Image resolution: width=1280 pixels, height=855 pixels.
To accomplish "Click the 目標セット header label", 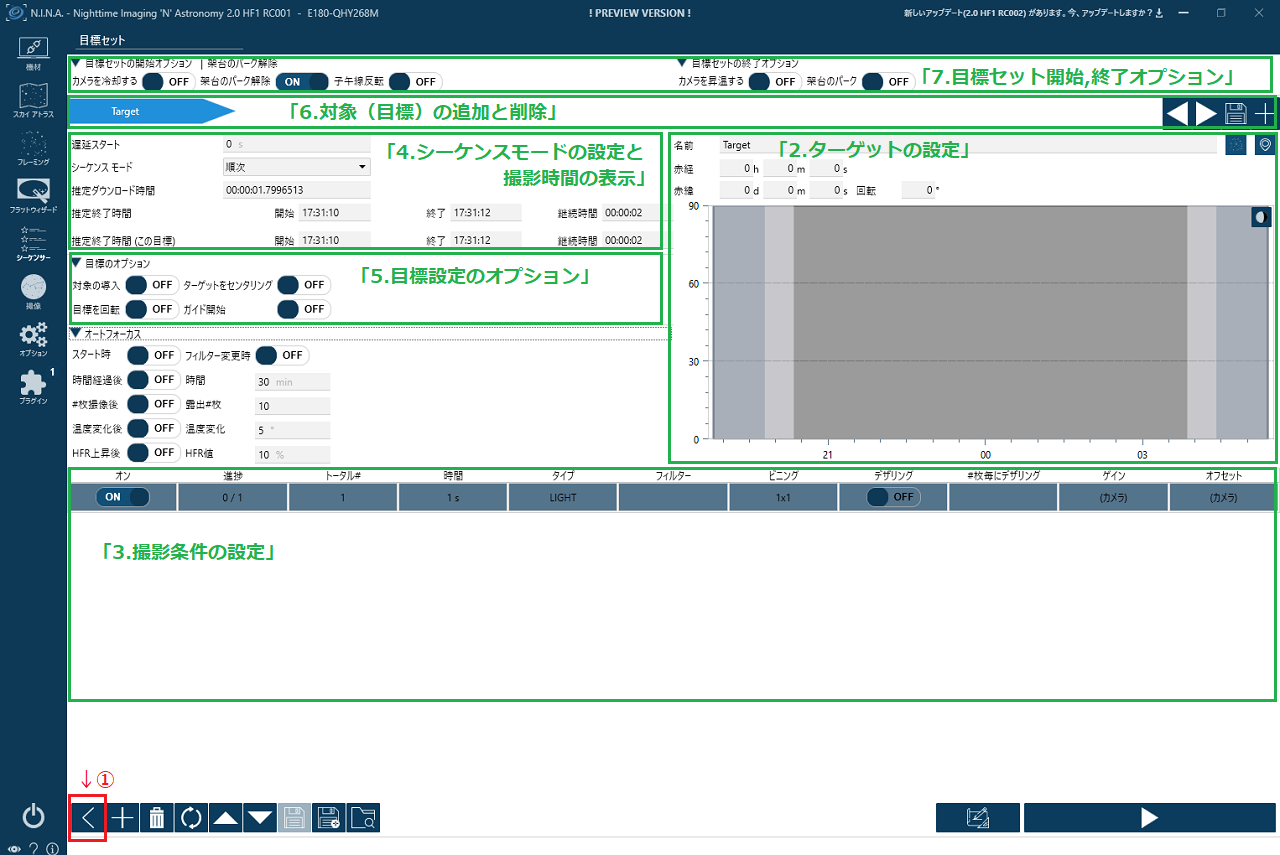I will [102, 40].
